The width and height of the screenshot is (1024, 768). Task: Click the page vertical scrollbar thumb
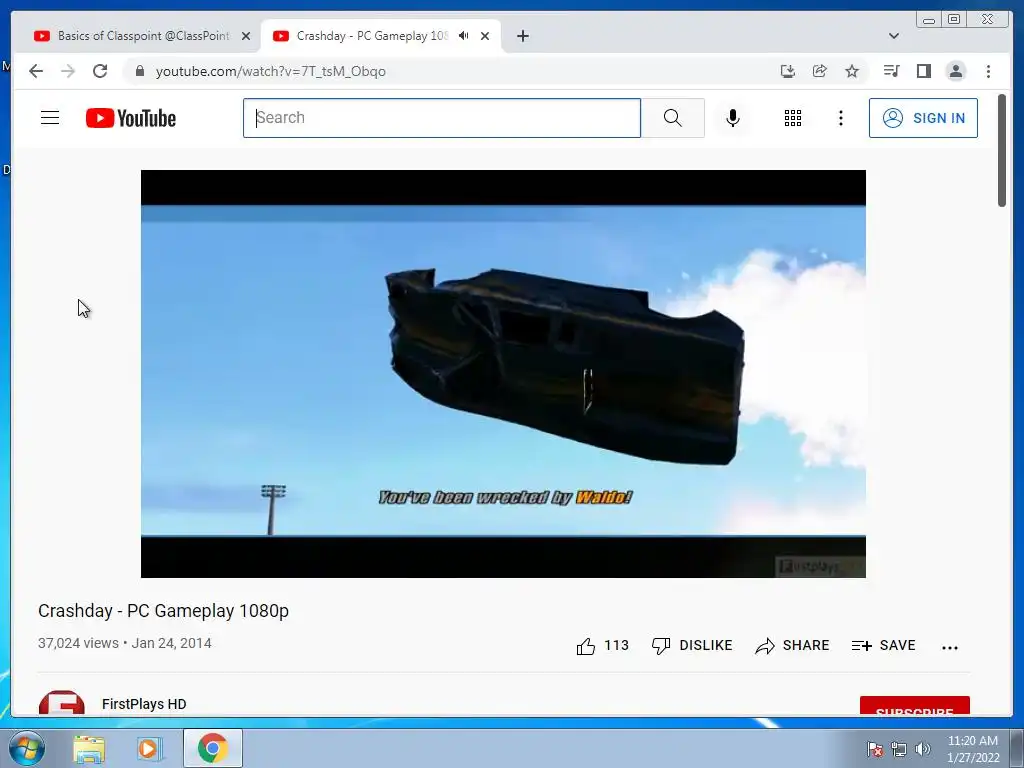tap(1002, 150)
